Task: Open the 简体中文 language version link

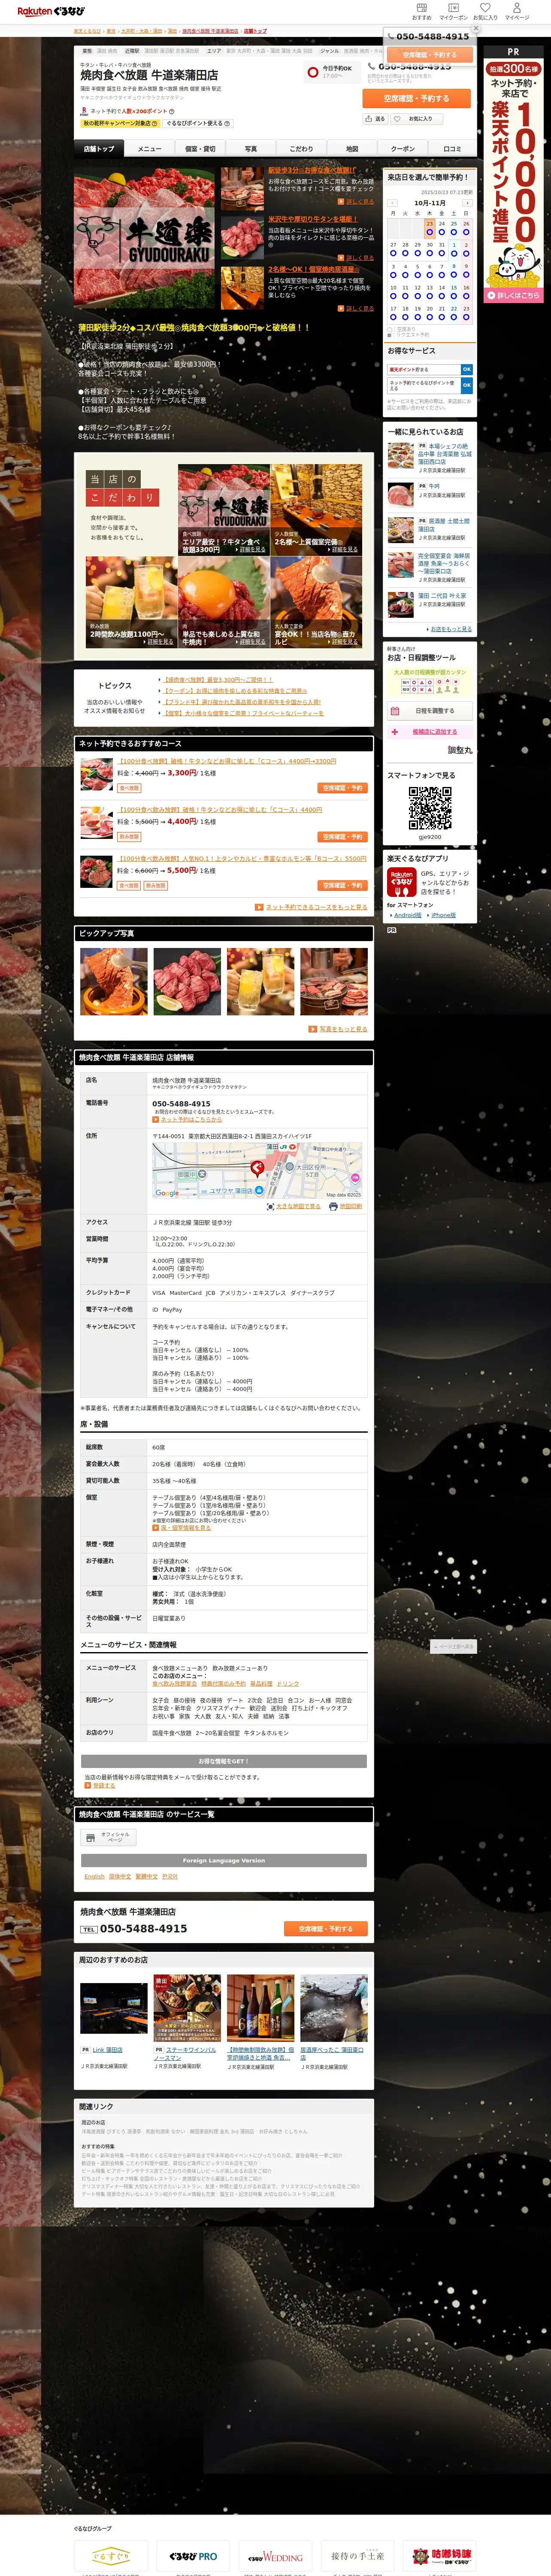Action: [120, 1877]
